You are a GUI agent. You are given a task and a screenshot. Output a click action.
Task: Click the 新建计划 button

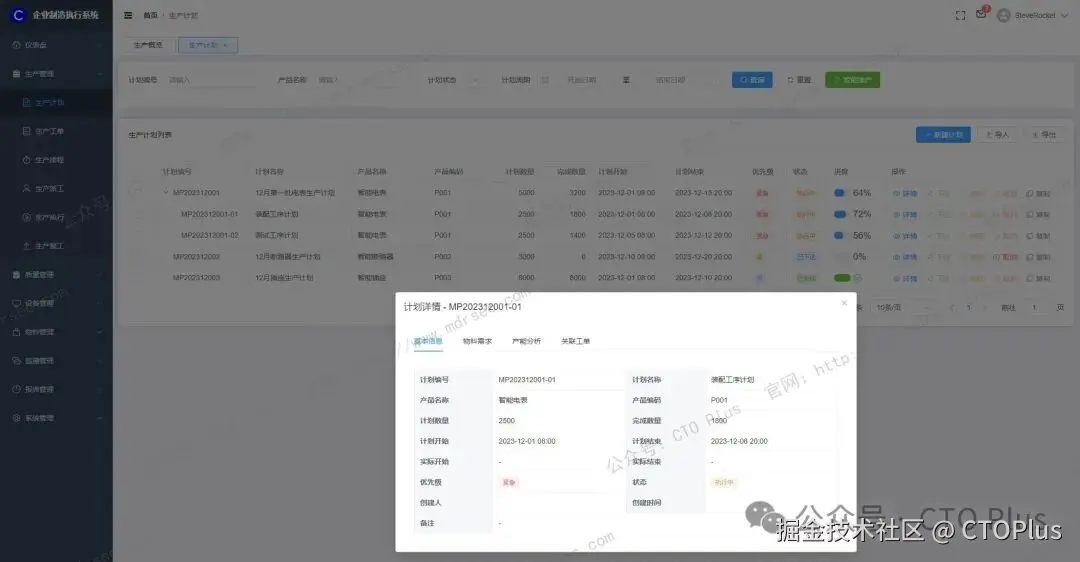944,135
